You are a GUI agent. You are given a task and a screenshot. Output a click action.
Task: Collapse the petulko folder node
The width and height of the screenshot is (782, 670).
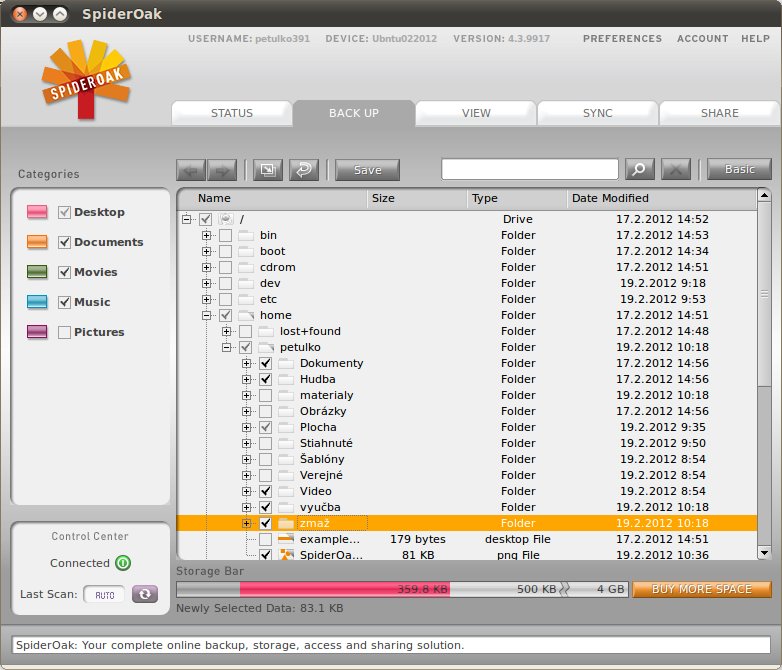tap(226, 347)
